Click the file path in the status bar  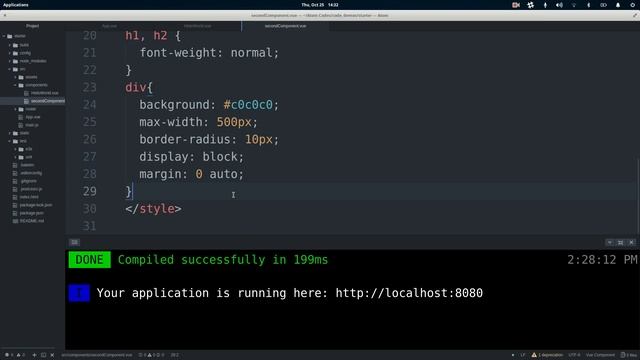[97, 355]
